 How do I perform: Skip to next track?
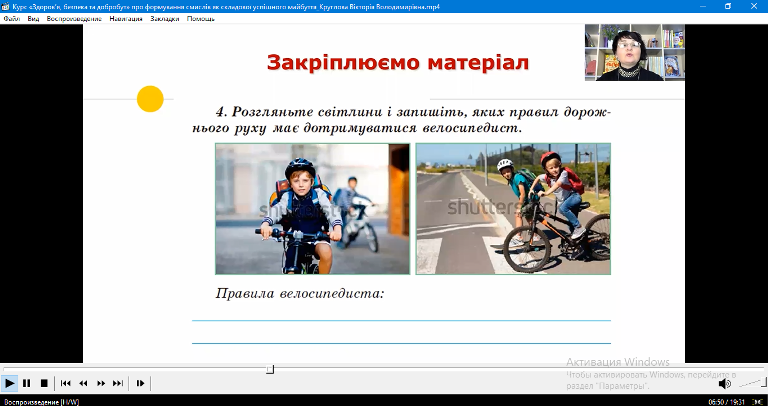tap(118, 383)
